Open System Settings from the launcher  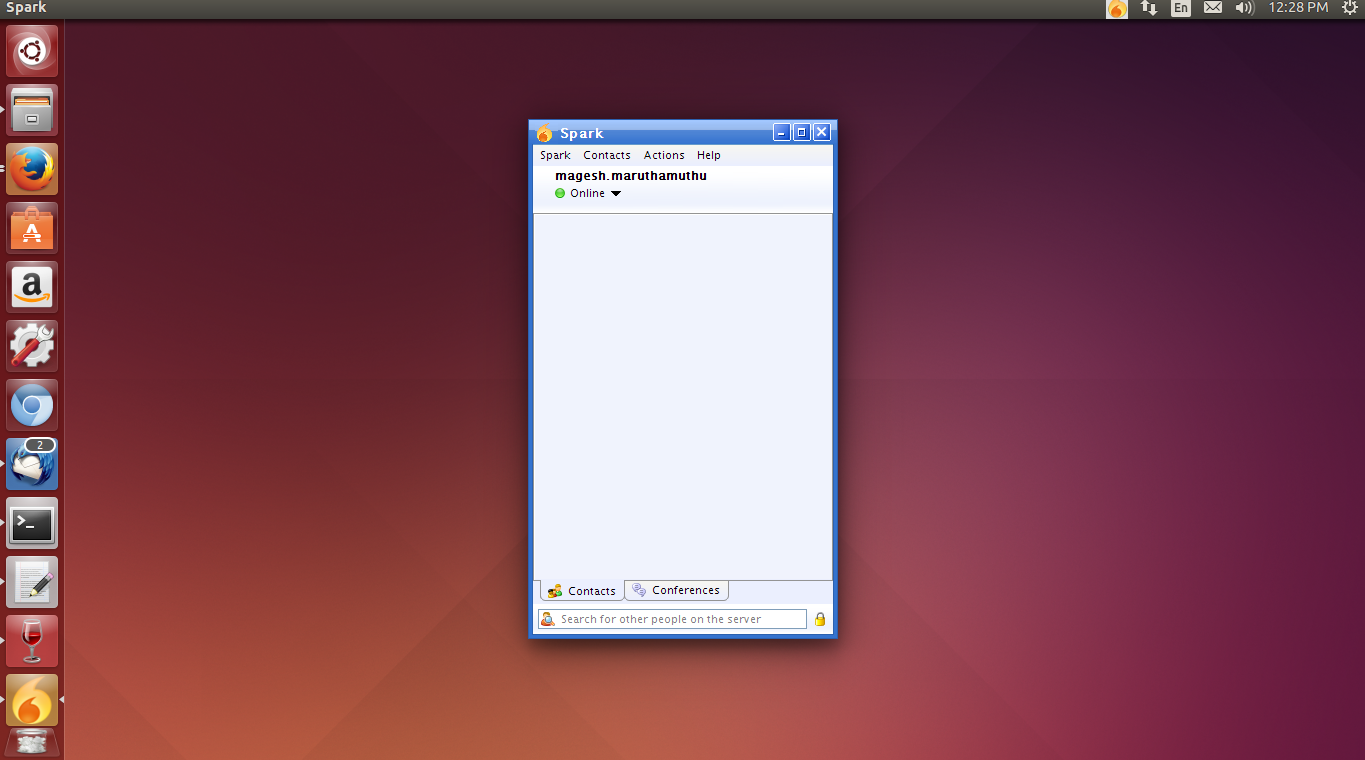coord(32,346)
